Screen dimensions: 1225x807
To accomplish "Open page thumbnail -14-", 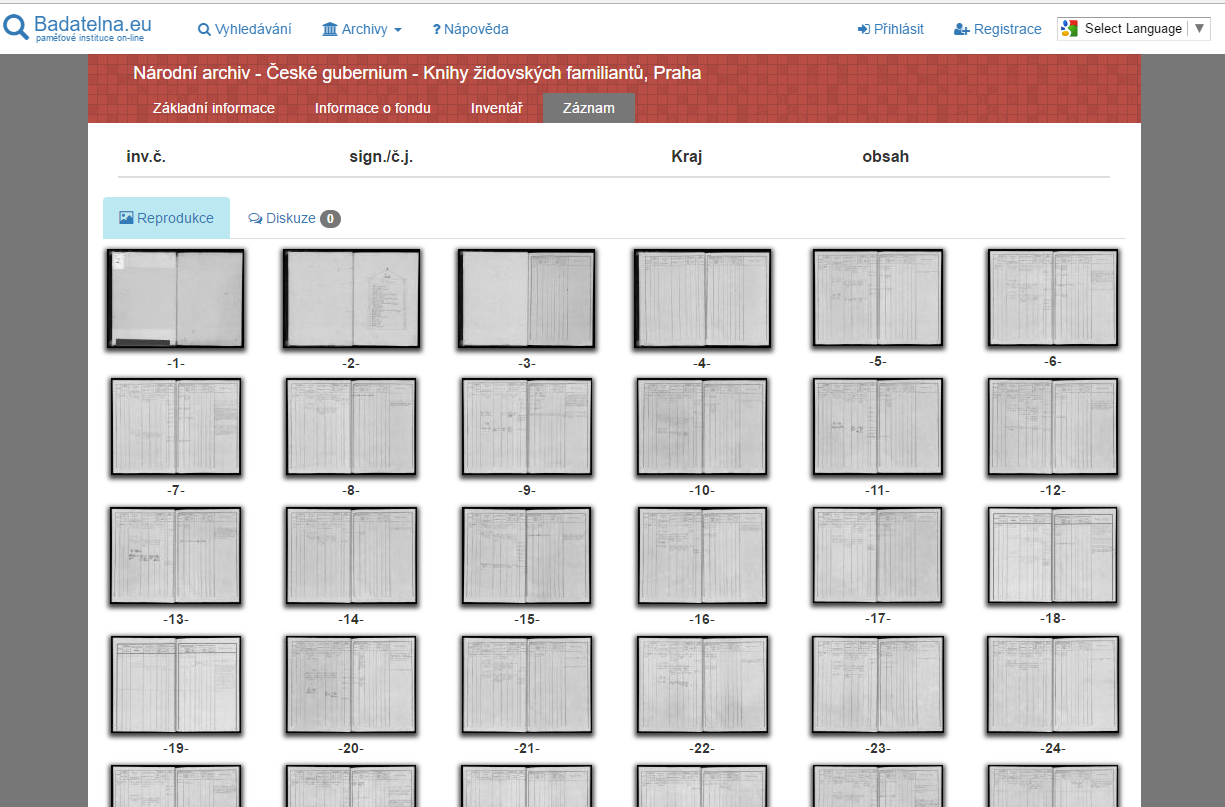I will click(351, 556).
